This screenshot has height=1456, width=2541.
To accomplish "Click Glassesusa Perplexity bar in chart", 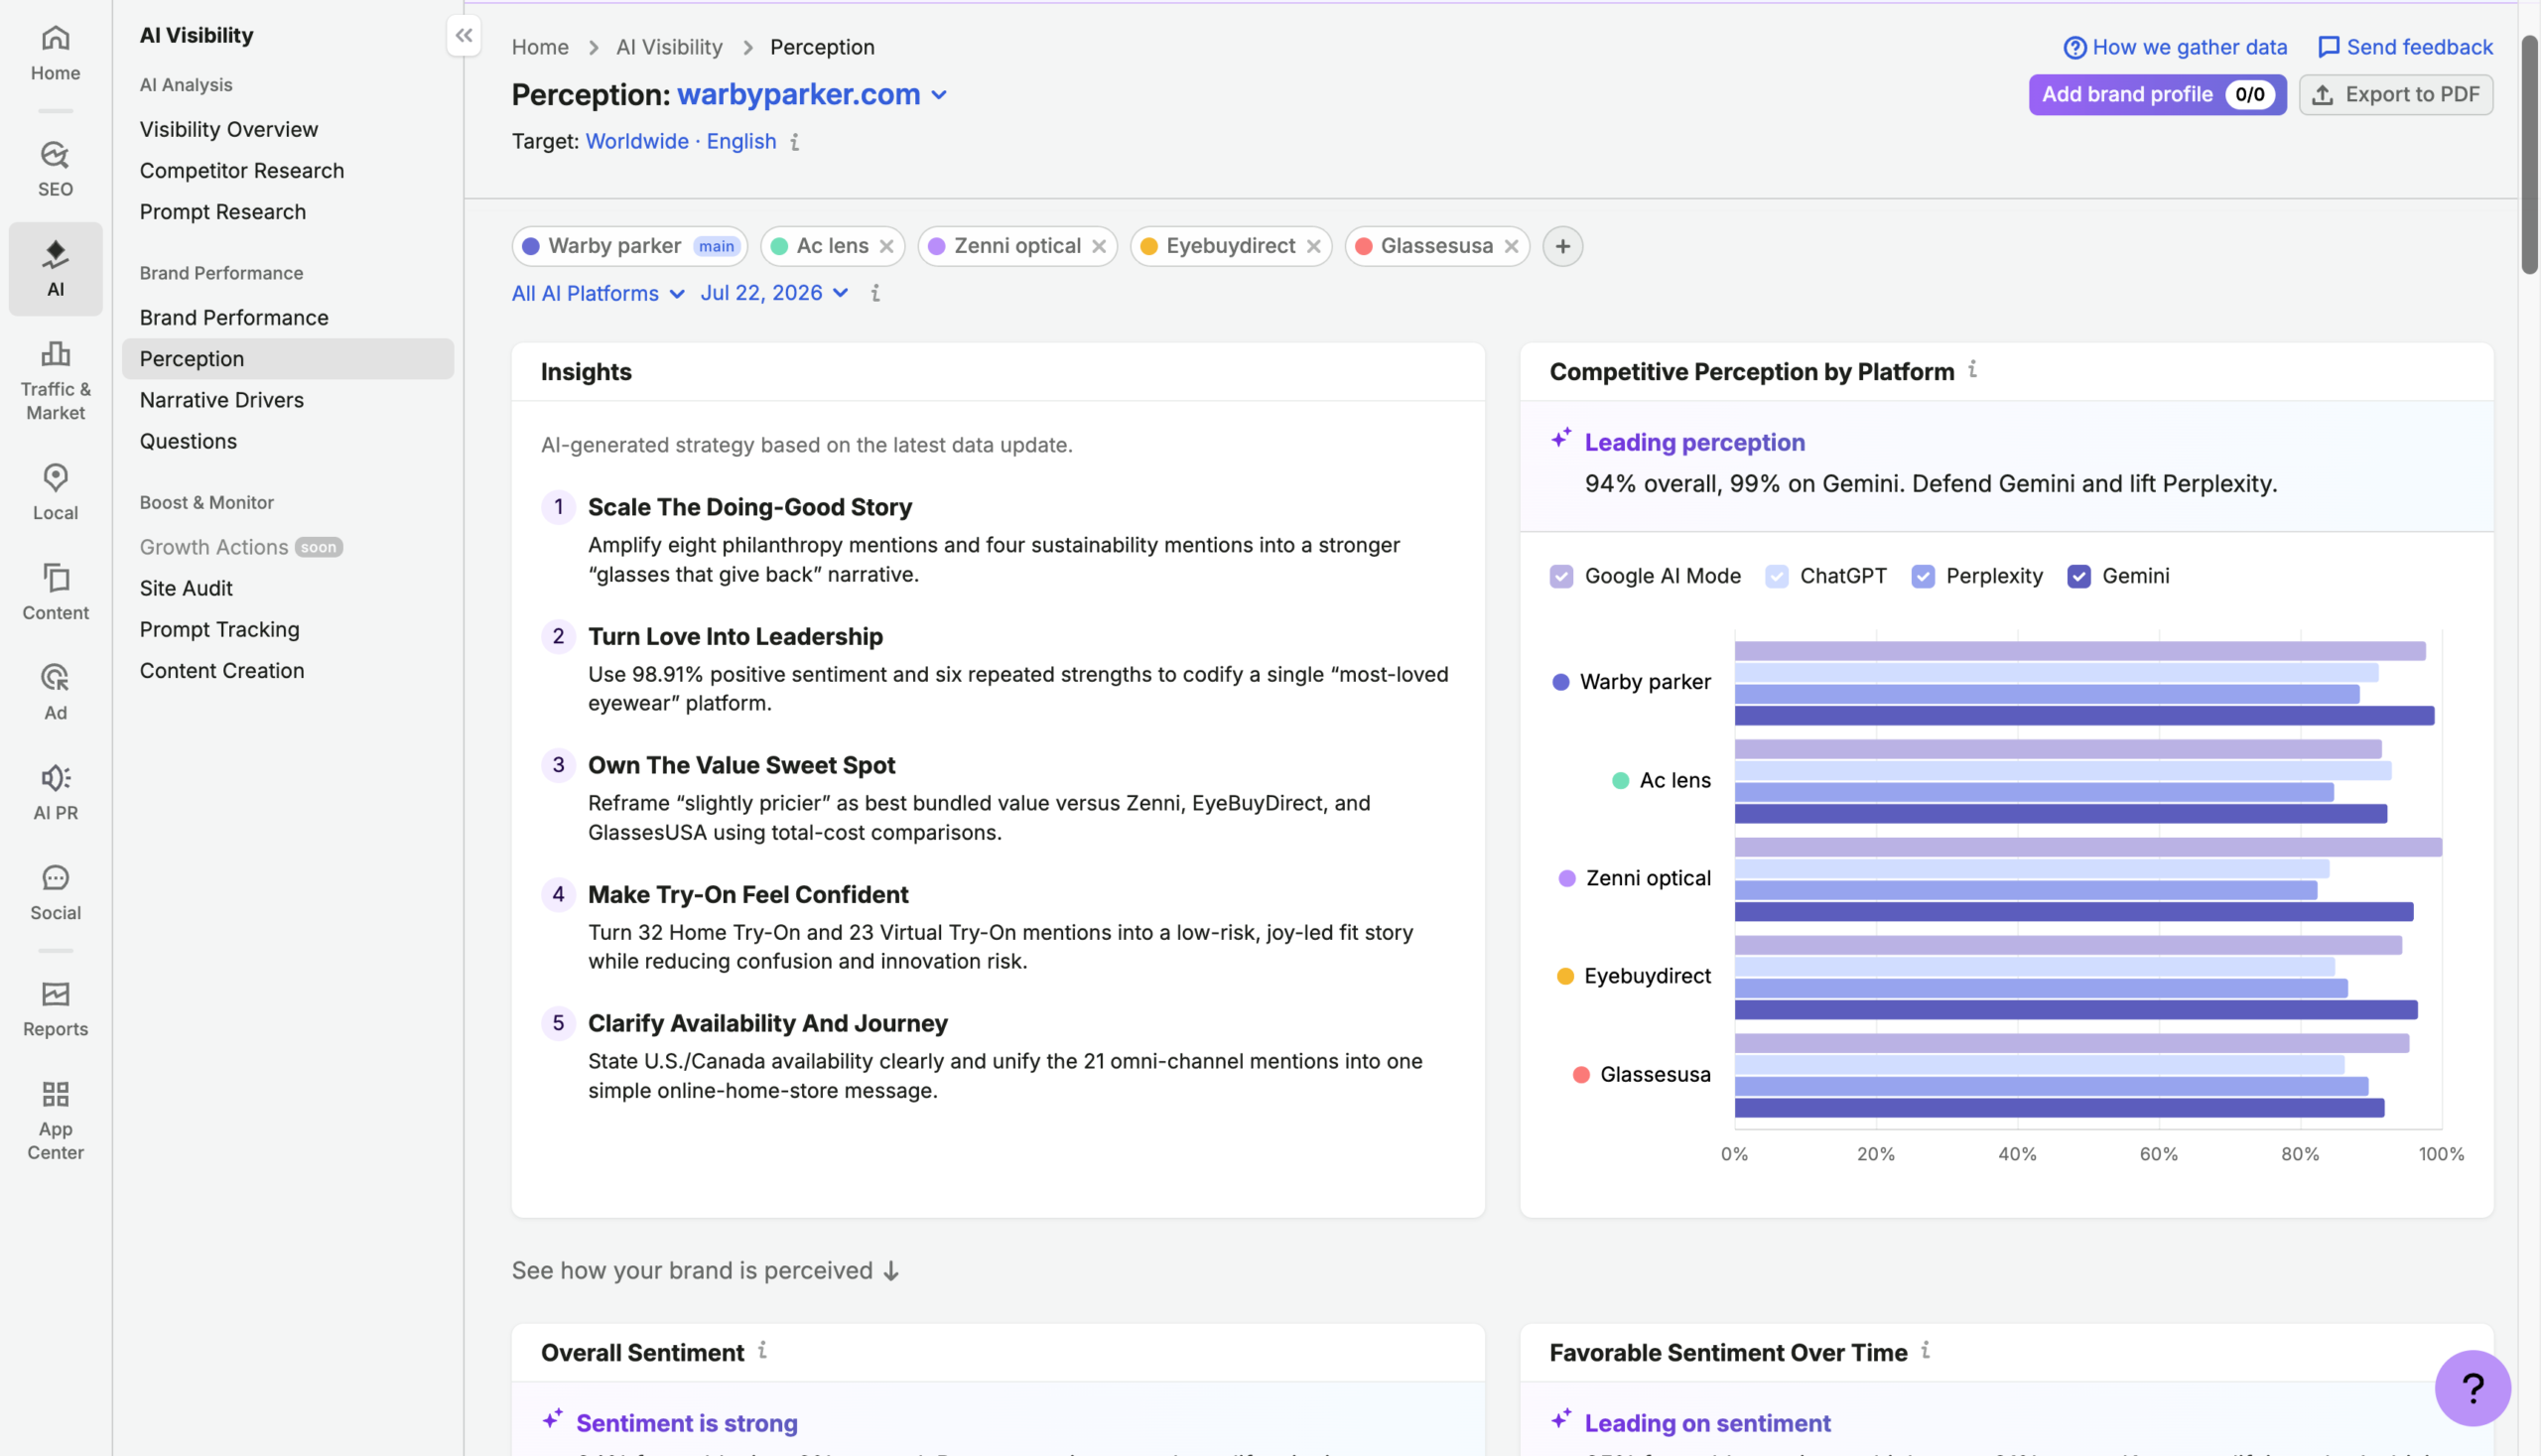I will pyautogui.click(x=2051, y=1086).
